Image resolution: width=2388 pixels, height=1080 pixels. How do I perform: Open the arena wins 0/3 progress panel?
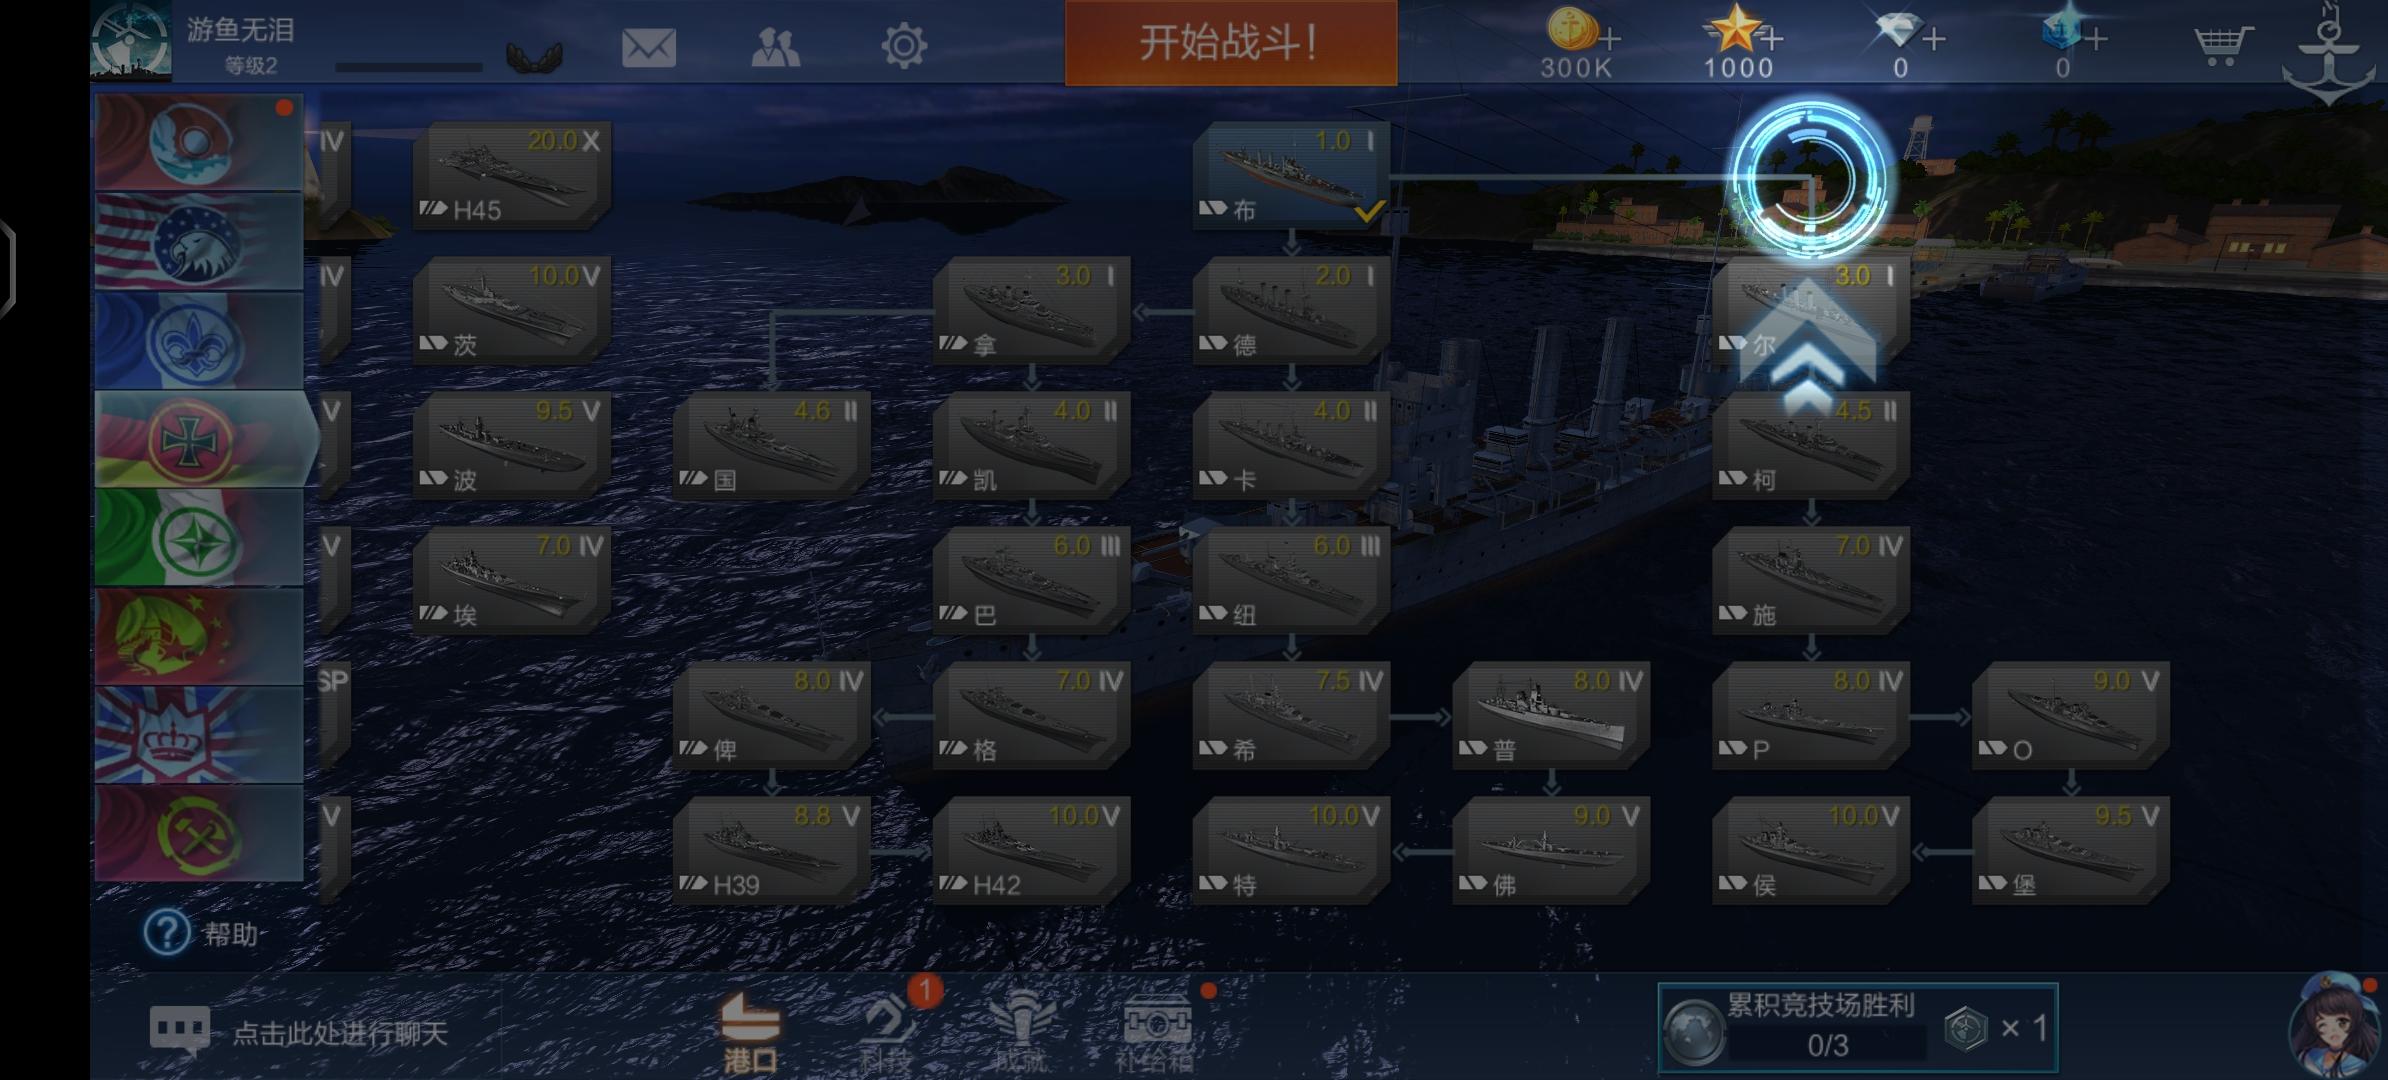coord(1858,1027)
